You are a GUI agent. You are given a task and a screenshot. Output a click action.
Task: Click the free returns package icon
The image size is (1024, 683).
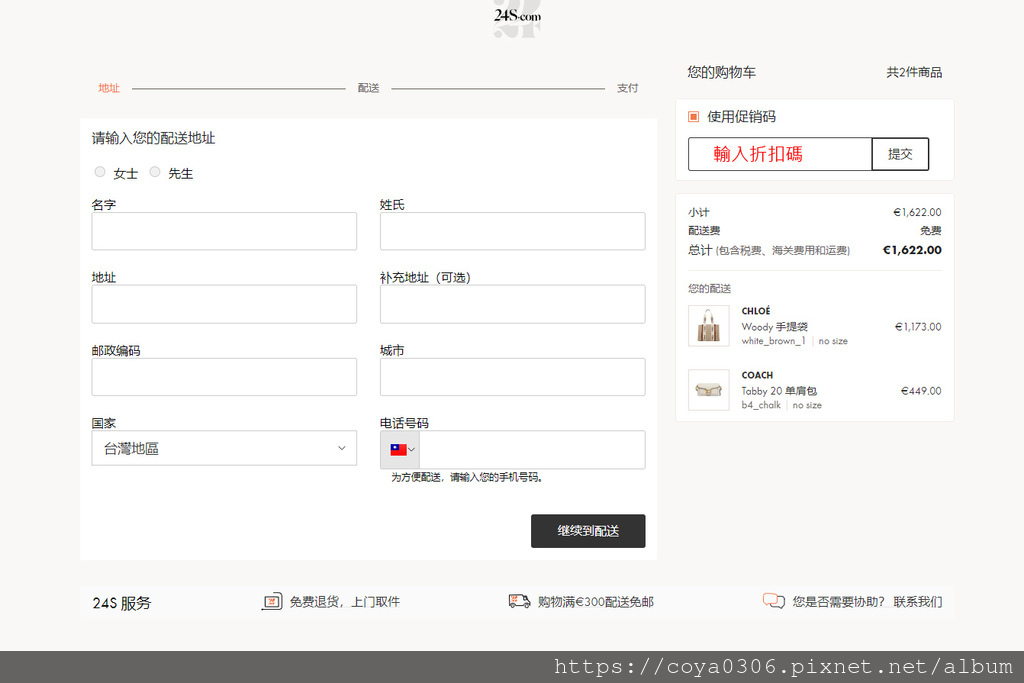[272, 601]
